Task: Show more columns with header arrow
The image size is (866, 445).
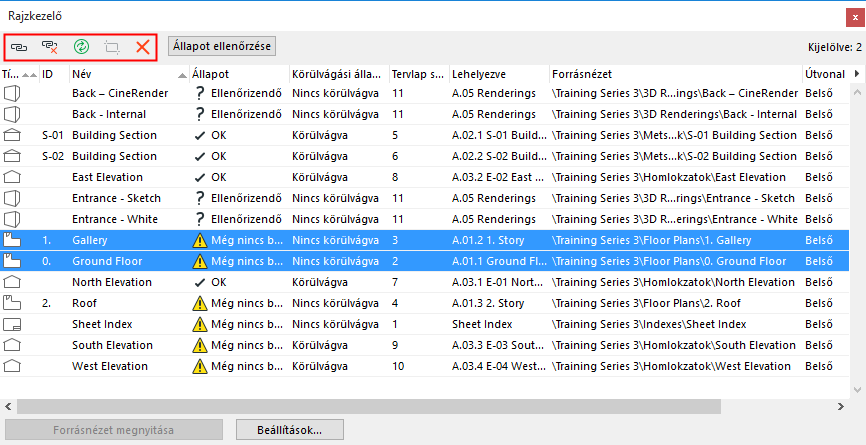Action: (x=857, y=73)
